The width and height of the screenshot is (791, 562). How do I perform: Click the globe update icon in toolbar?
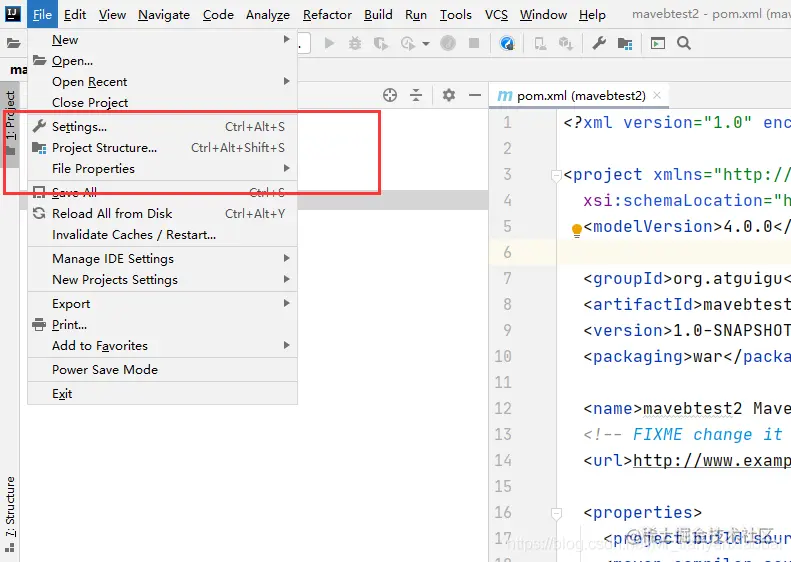[x=507, y=43]
